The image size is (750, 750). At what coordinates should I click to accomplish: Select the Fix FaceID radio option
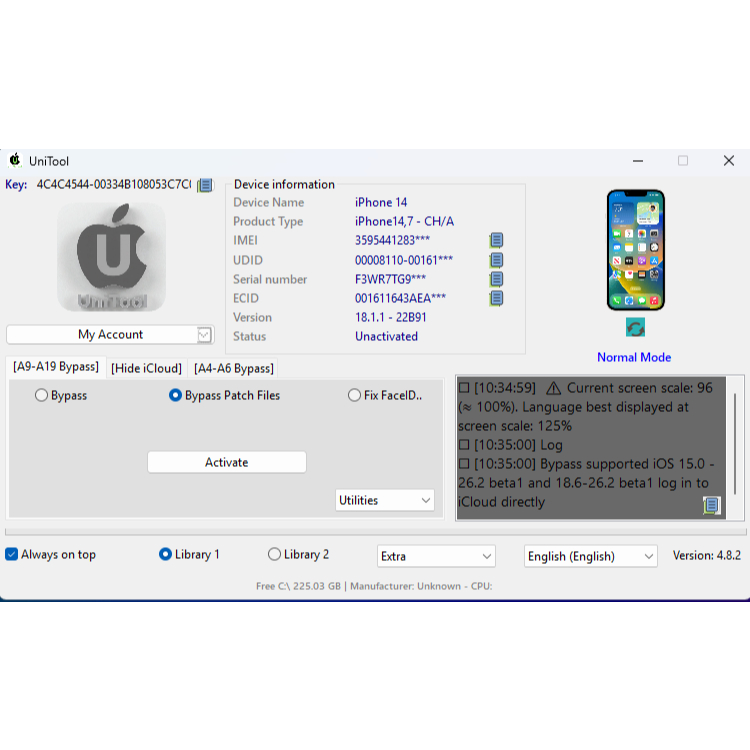pyautogui.click(x=385, y=396)
